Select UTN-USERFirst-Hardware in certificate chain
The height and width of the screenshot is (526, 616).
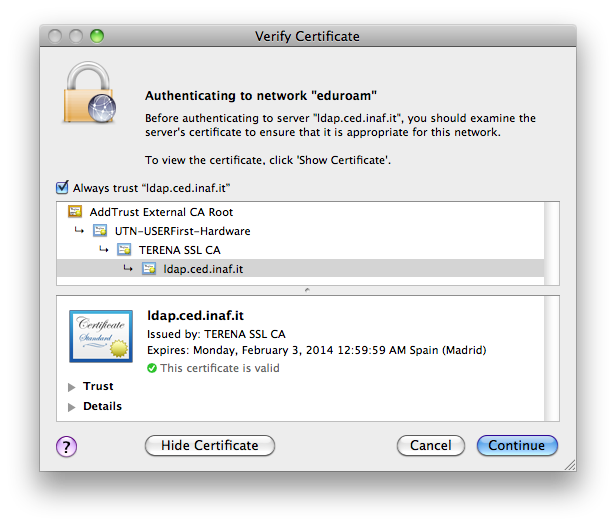[300, 231]
